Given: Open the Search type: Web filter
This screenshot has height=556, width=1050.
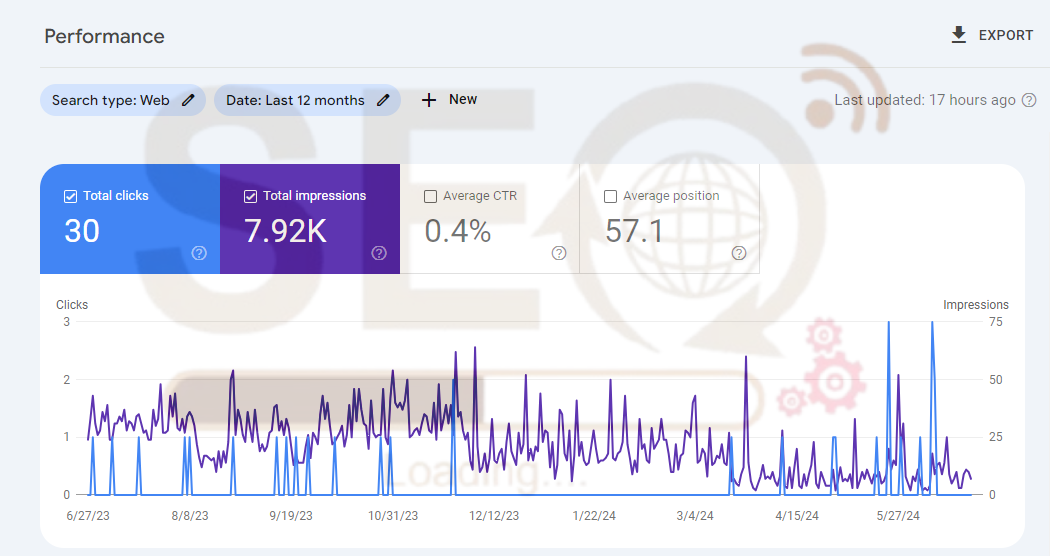Looking at the screenshot, I should (110, 100).
